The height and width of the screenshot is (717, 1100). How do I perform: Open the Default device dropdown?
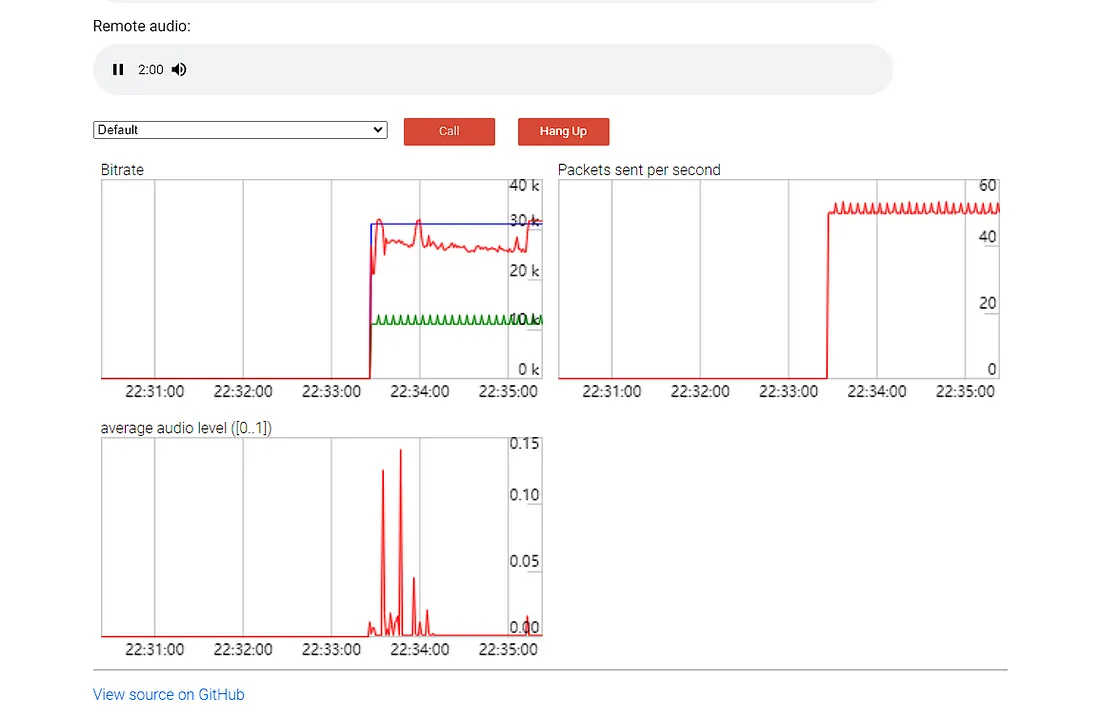240,130
